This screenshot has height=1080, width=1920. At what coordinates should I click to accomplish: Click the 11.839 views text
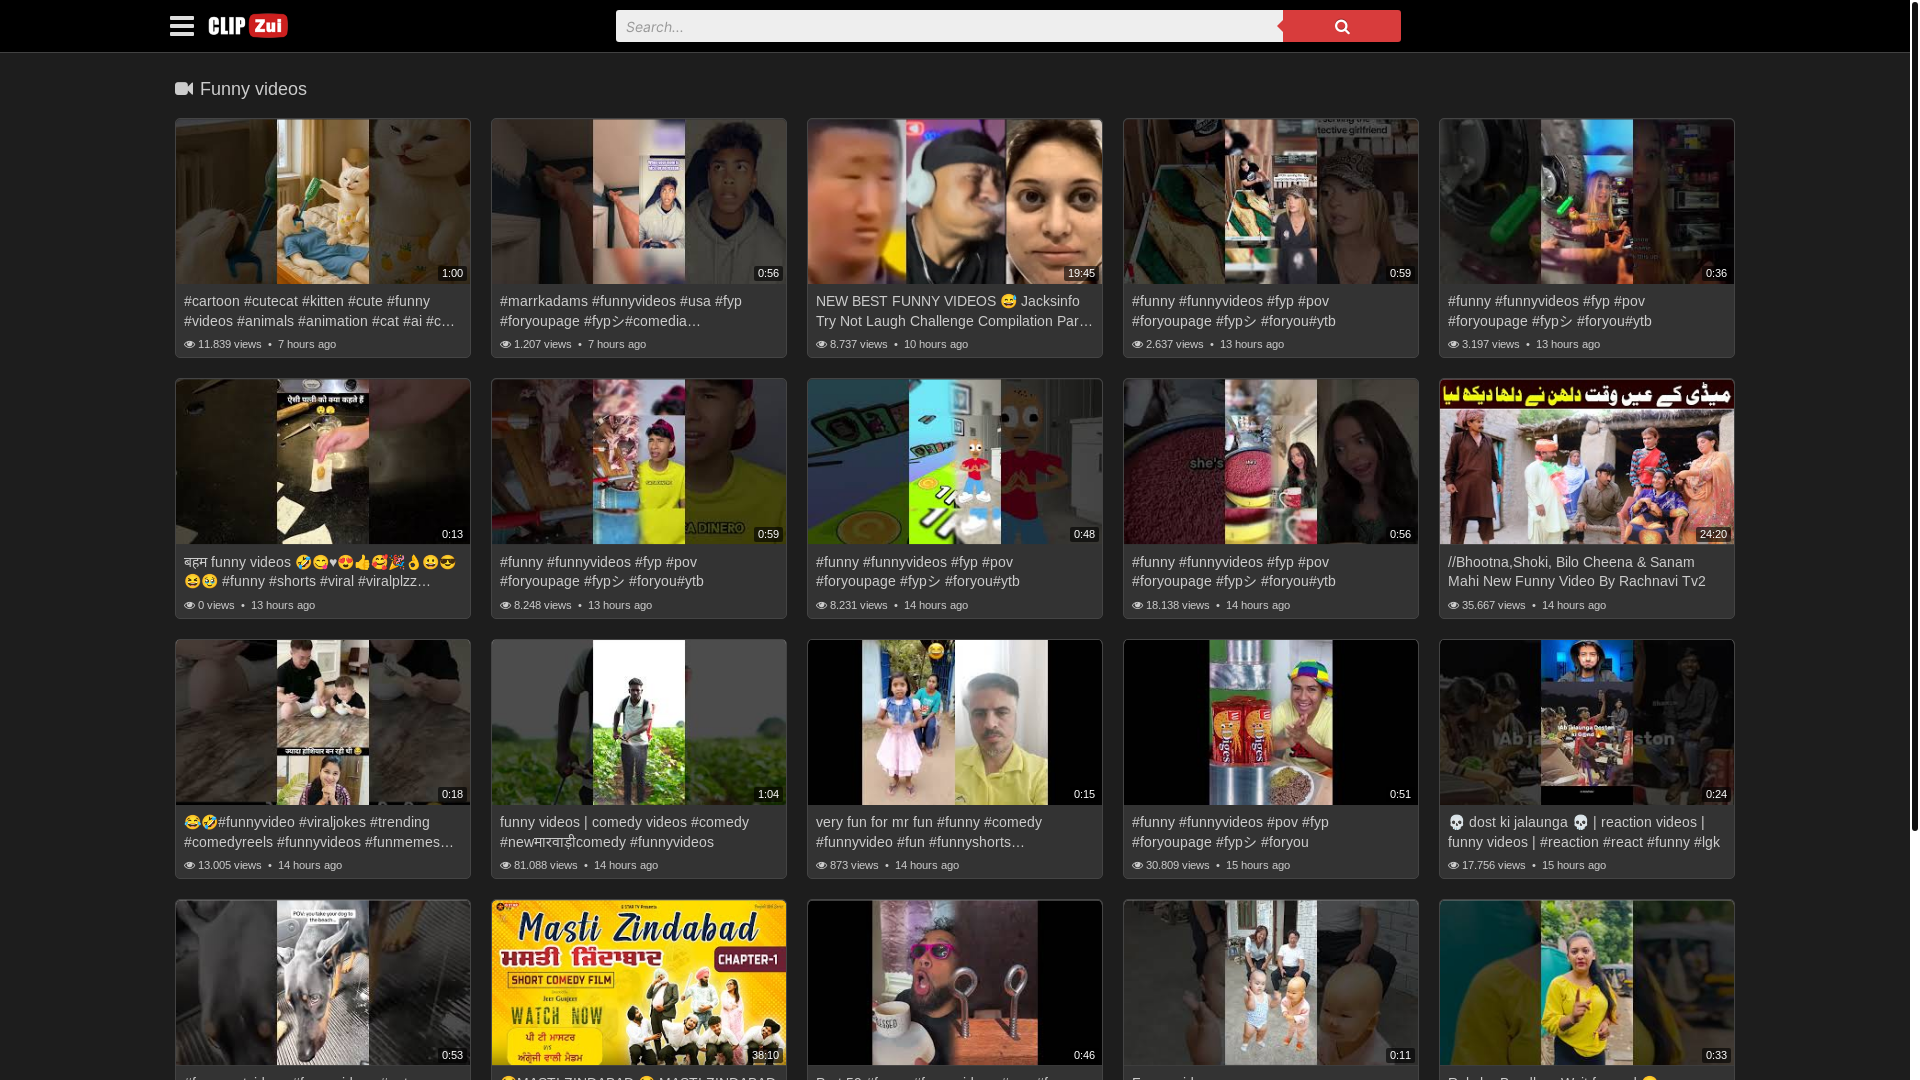click(x=230, y=344)
